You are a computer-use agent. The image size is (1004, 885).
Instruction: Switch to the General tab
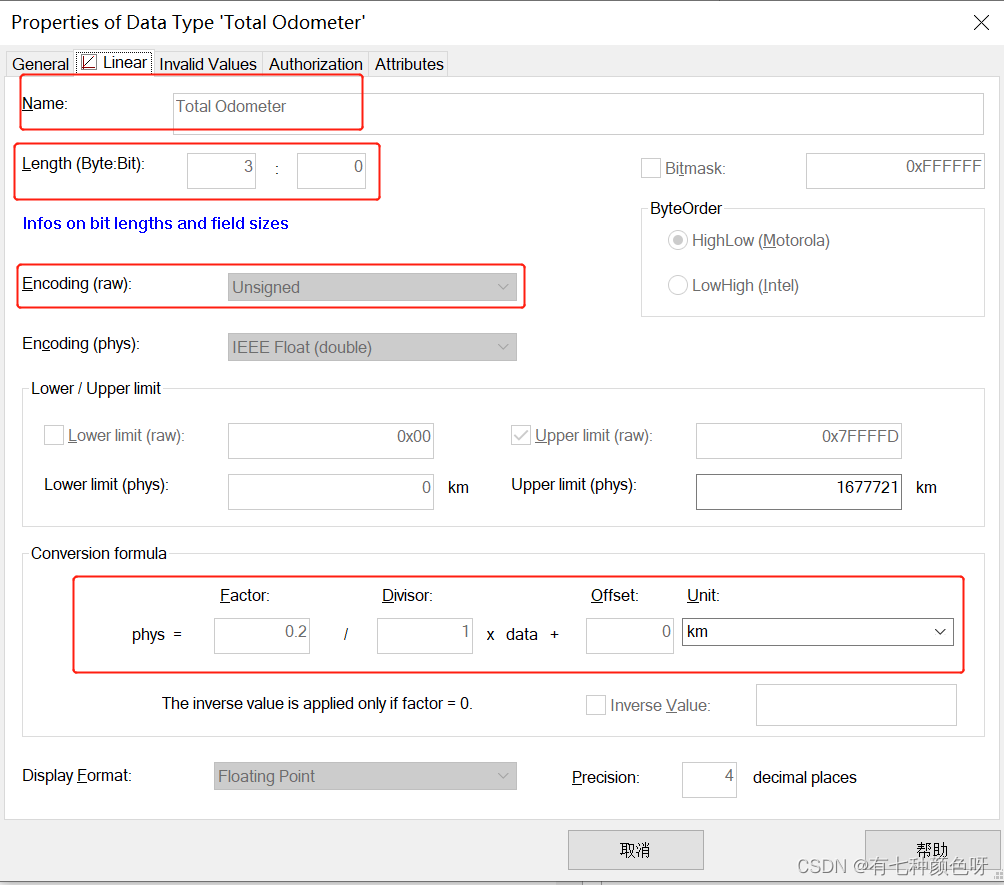(40, 64)
